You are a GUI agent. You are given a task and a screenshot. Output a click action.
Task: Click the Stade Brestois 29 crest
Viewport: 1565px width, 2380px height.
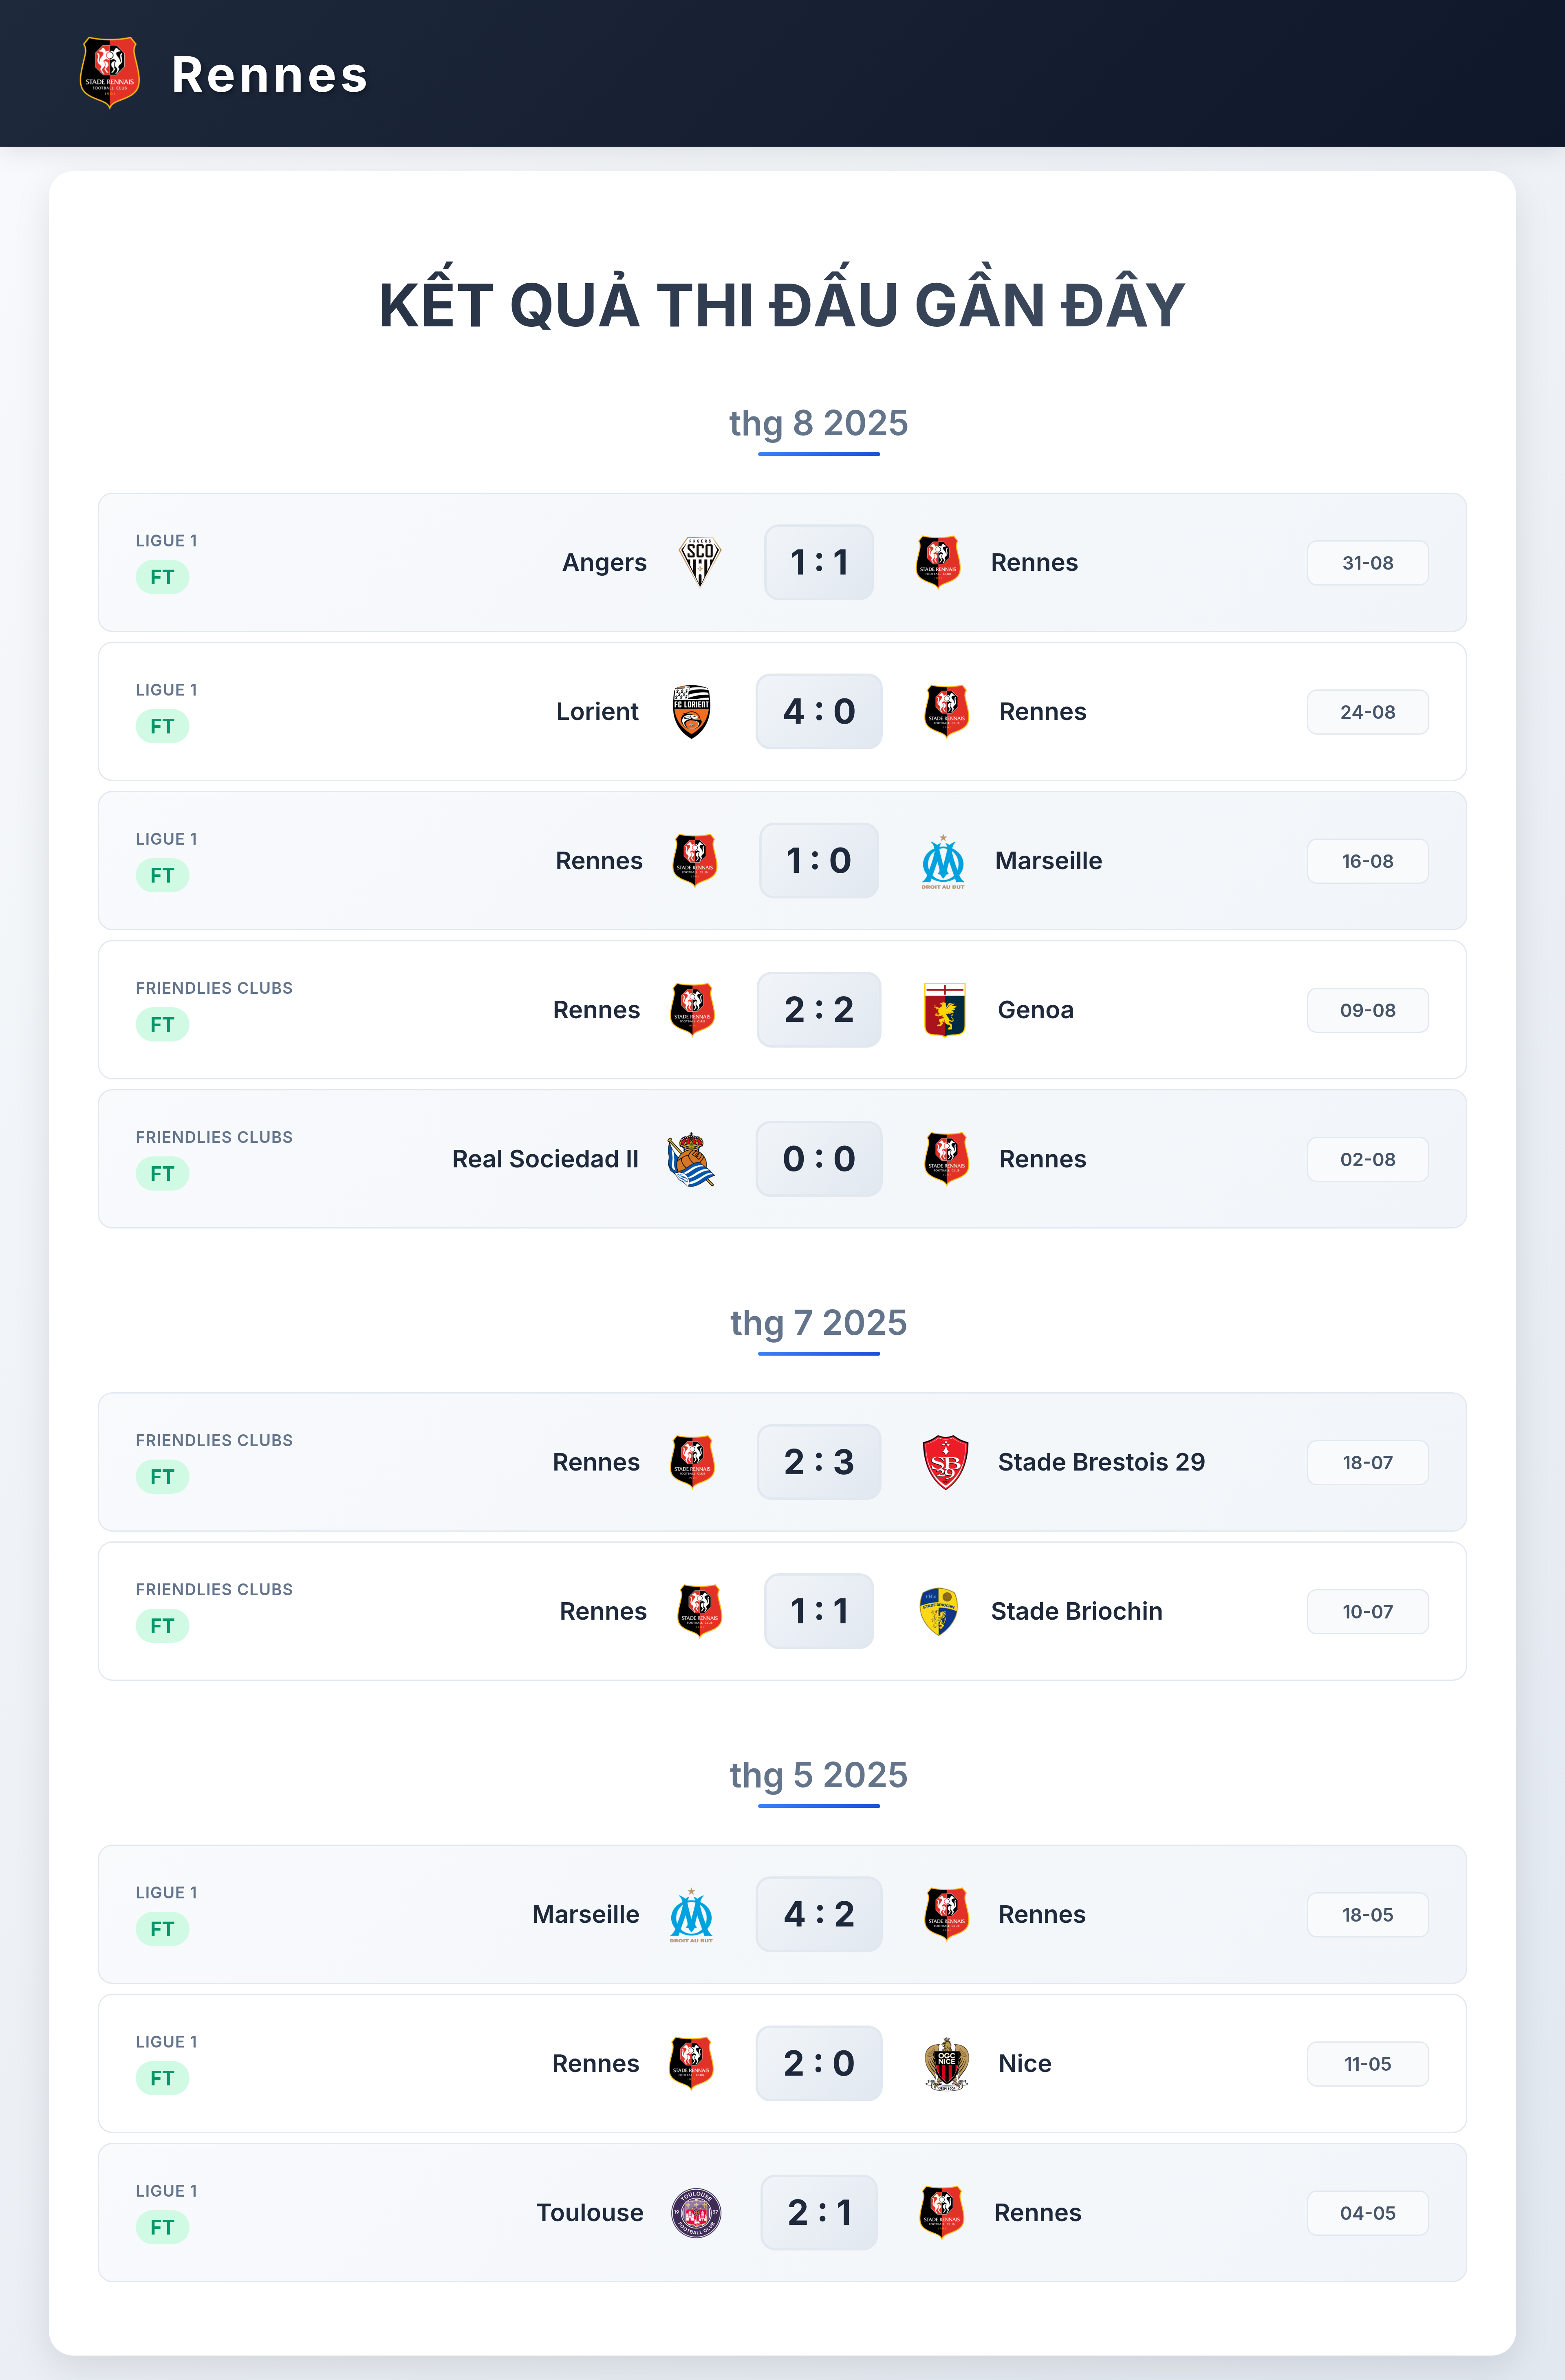pos(945,1462)
